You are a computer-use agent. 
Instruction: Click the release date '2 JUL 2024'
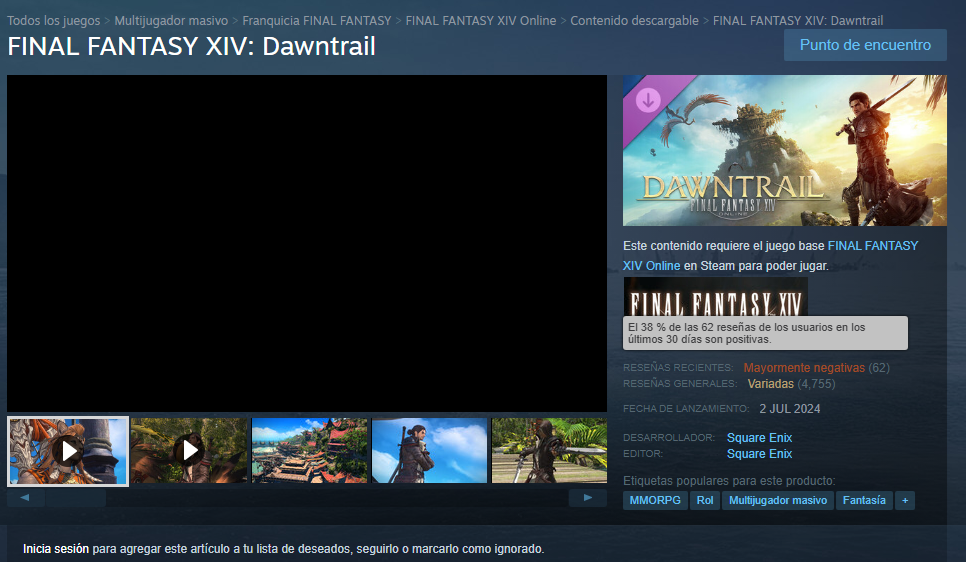click(789, 409)
